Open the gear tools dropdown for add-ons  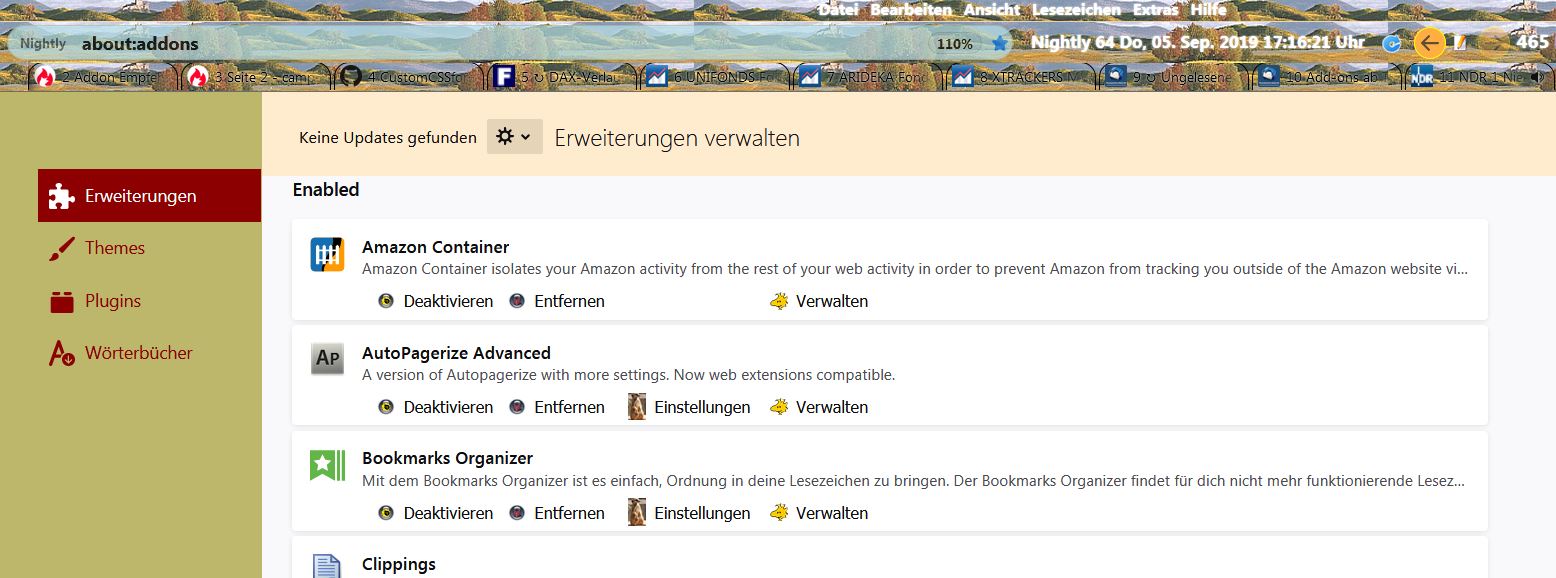click(514, 137)
